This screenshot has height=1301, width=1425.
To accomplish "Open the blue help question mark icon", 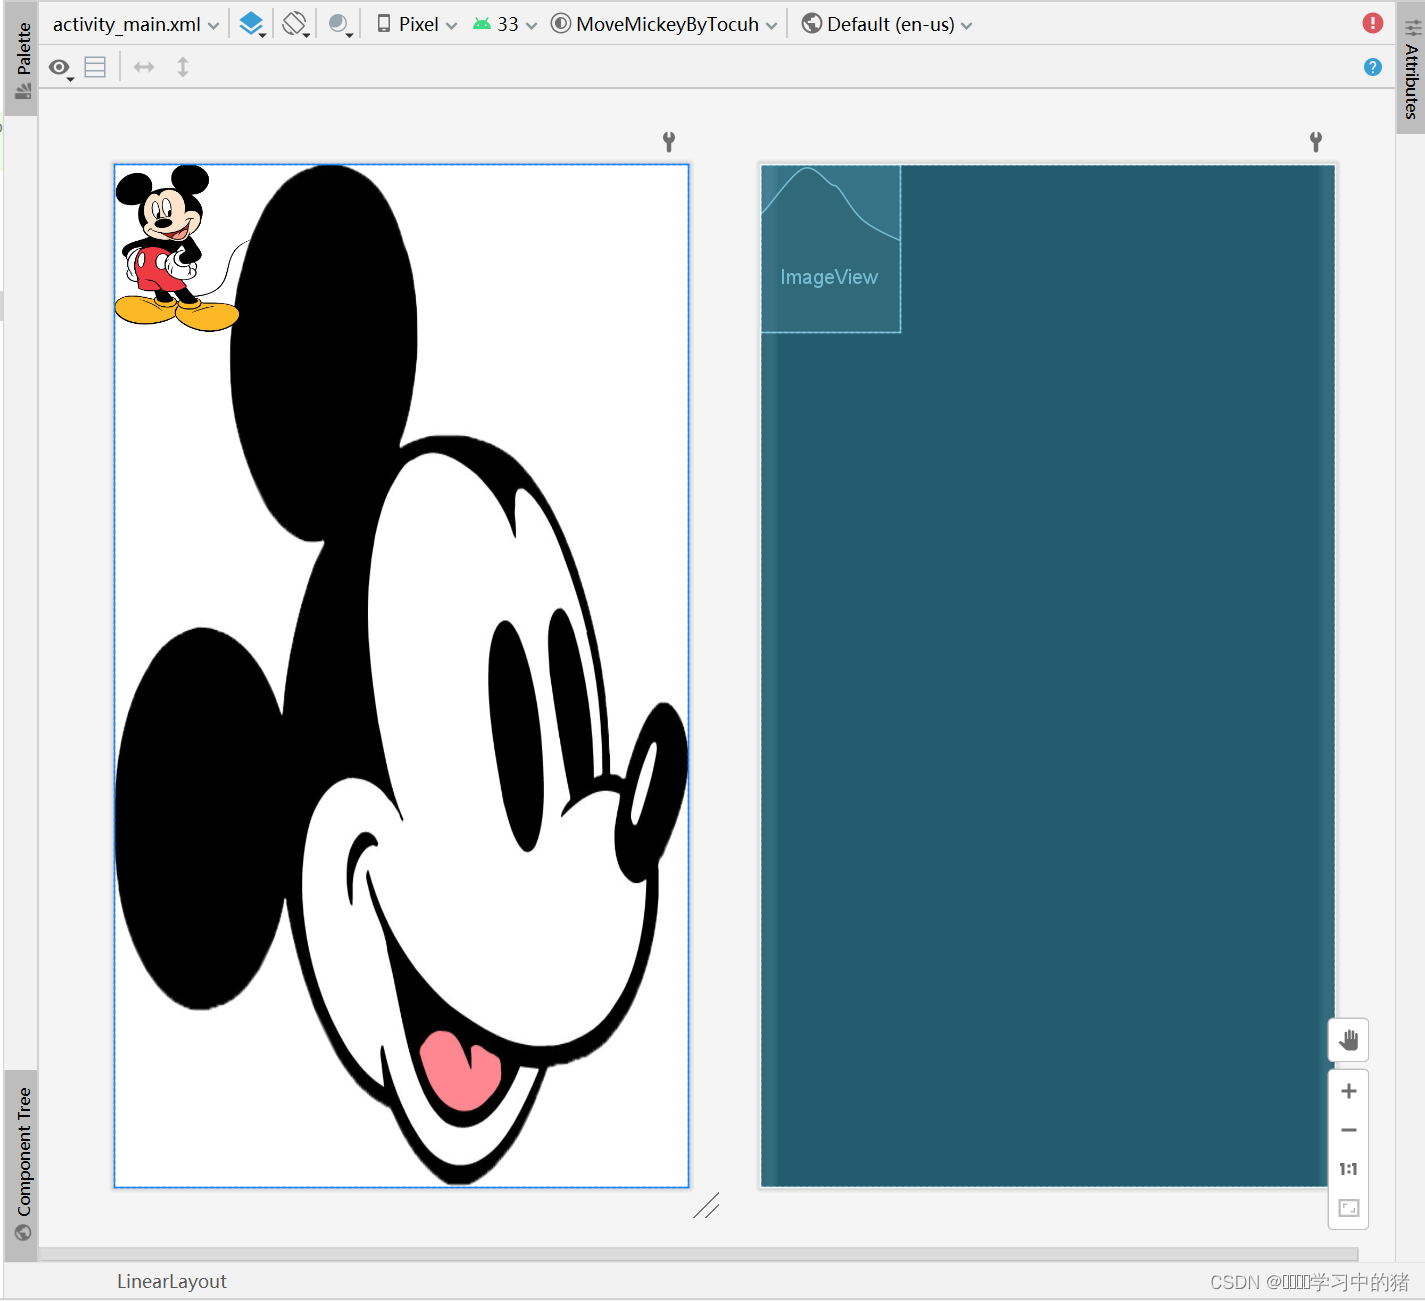I will pos(1373,67).
